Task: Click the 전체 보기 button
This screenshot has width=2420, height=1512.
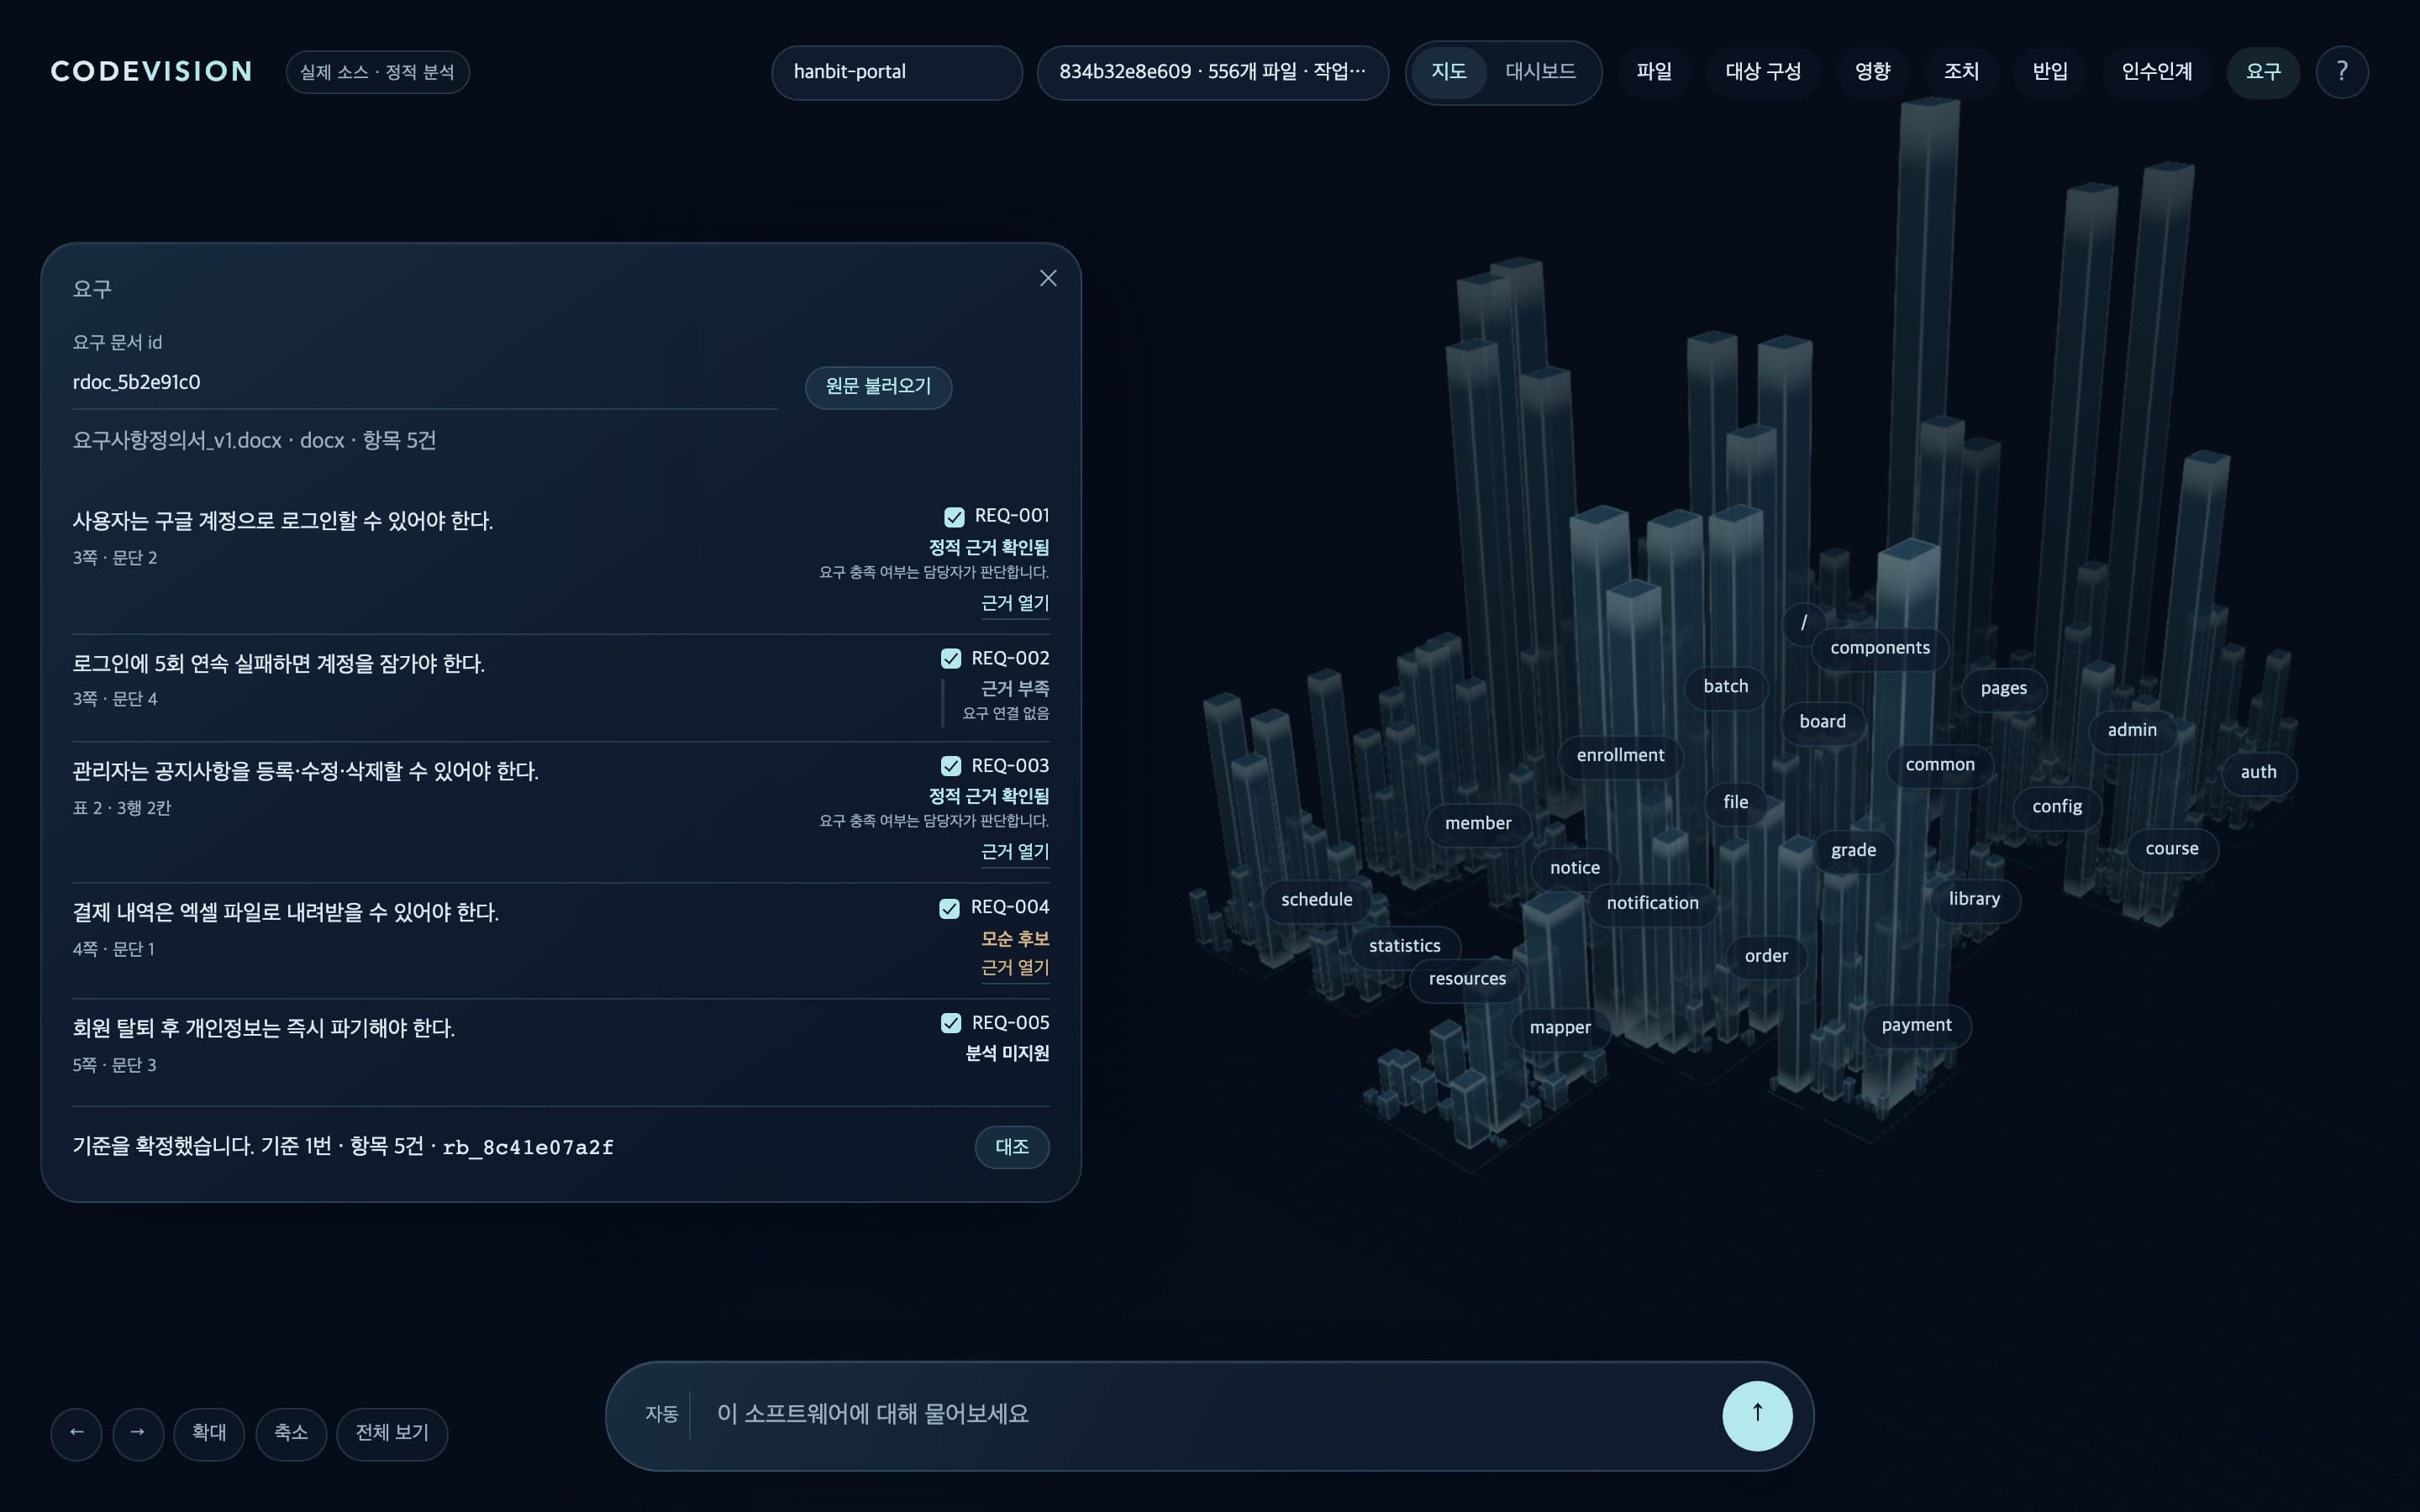Action: pos(392,1433)
